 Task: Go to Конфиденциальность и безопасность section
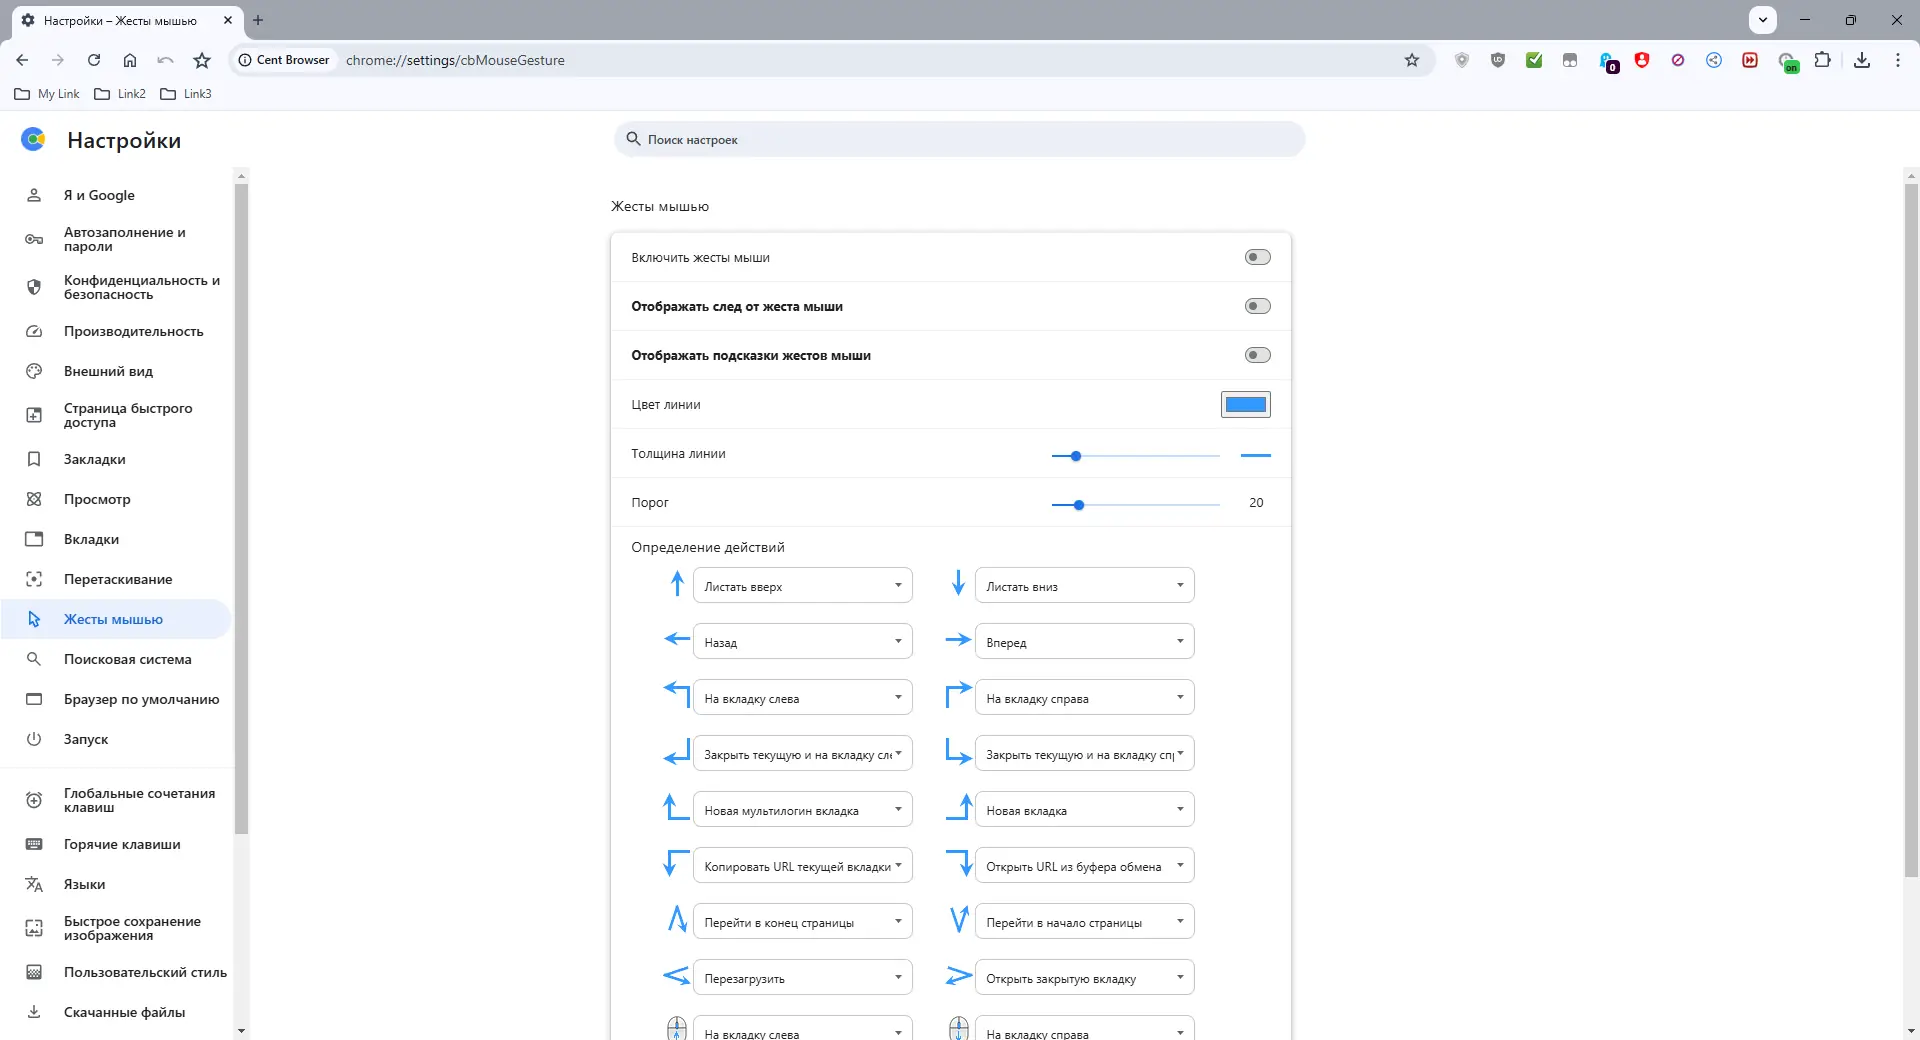click(116, 287)
